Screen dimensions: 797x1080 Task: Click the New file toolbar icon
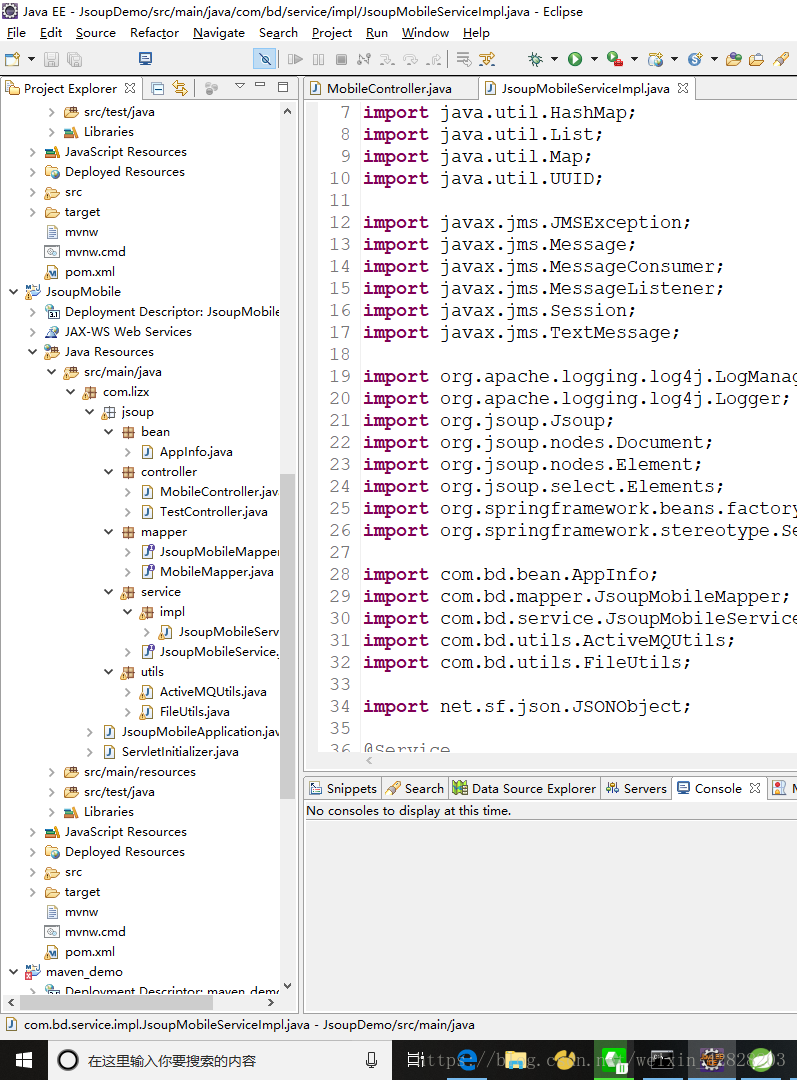12,59
